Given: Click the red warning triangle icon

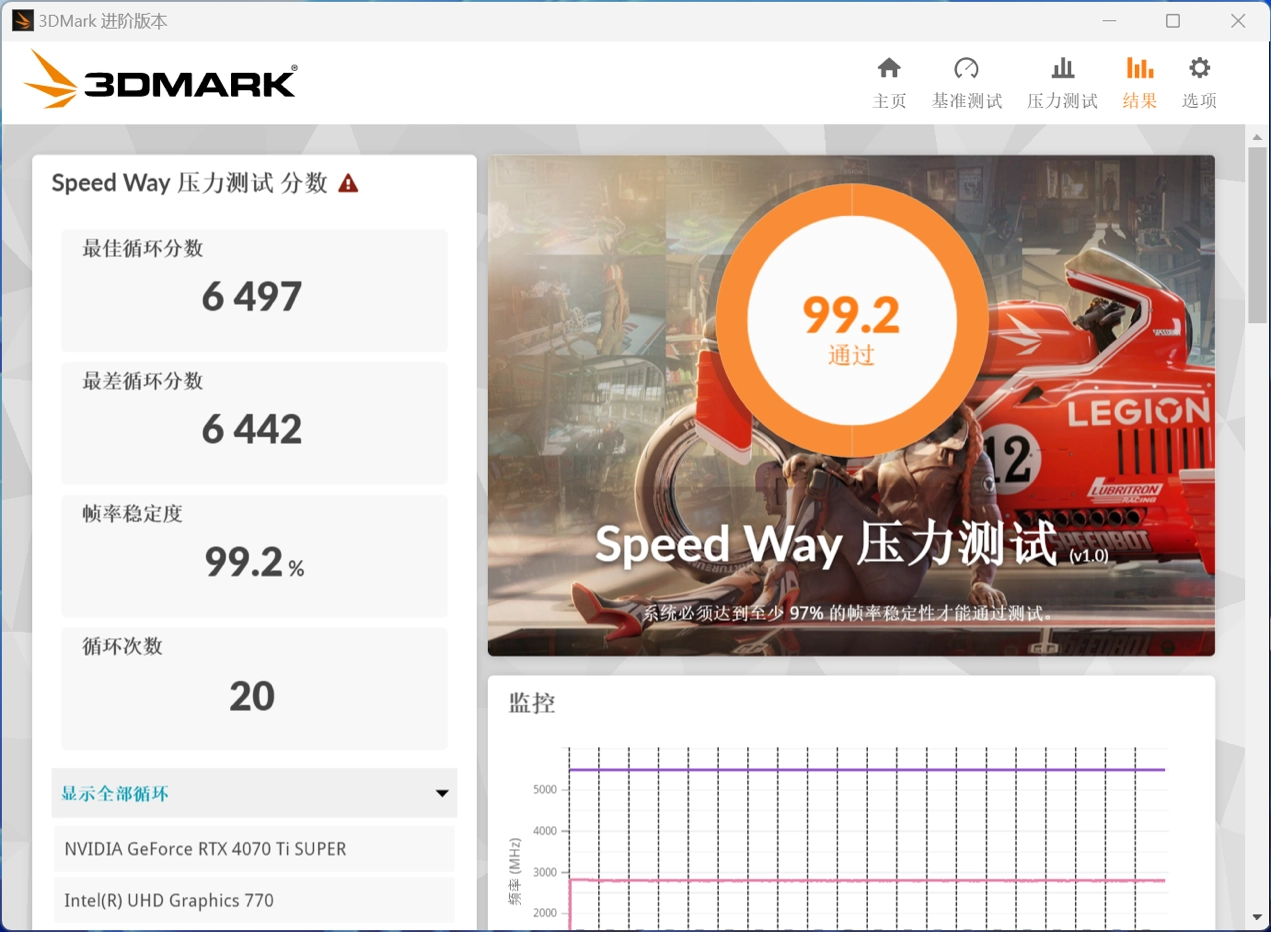Looking at the screenshot, I should [348, 183].
